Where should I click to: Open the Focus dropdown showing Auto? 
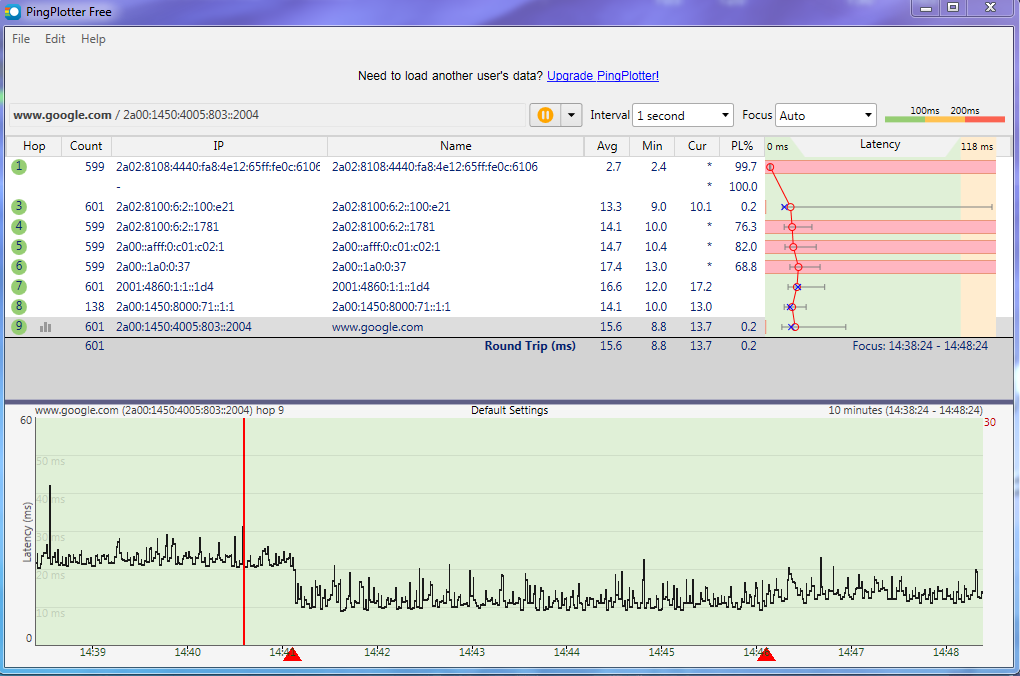(x=825, y=115)
